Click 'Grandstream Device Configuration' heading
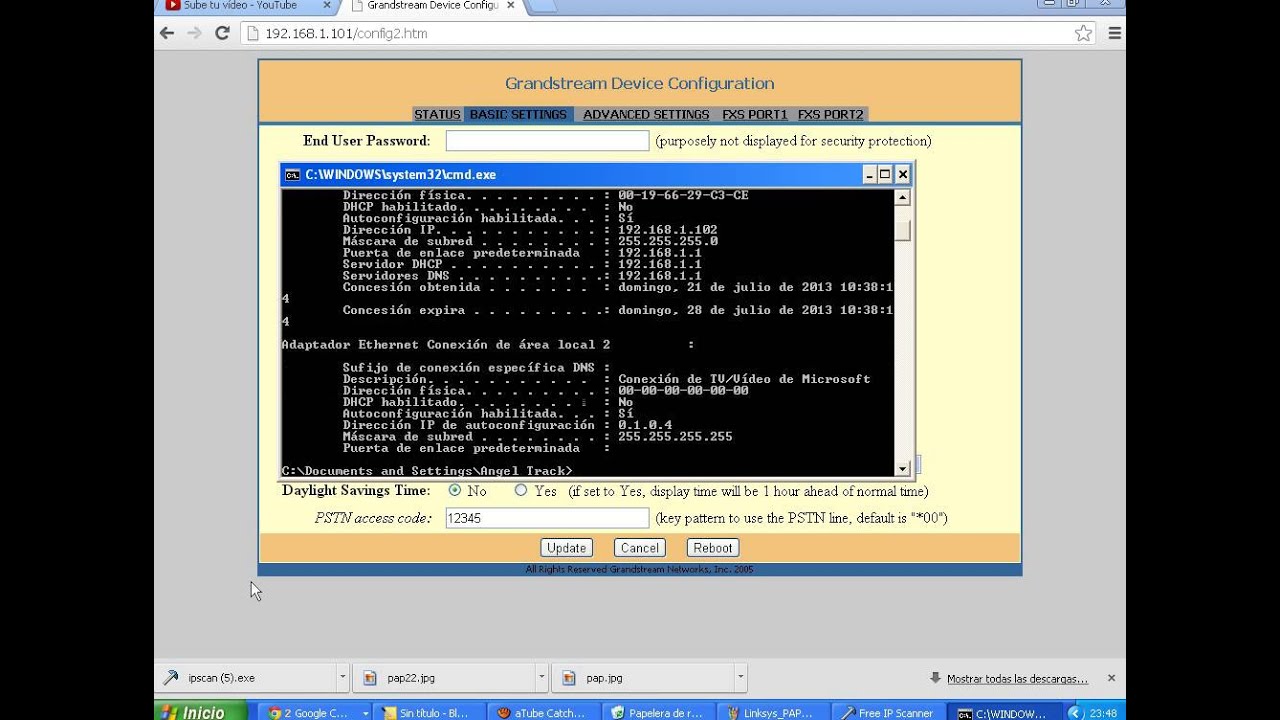1280x720 pixels. coord(639,83)
